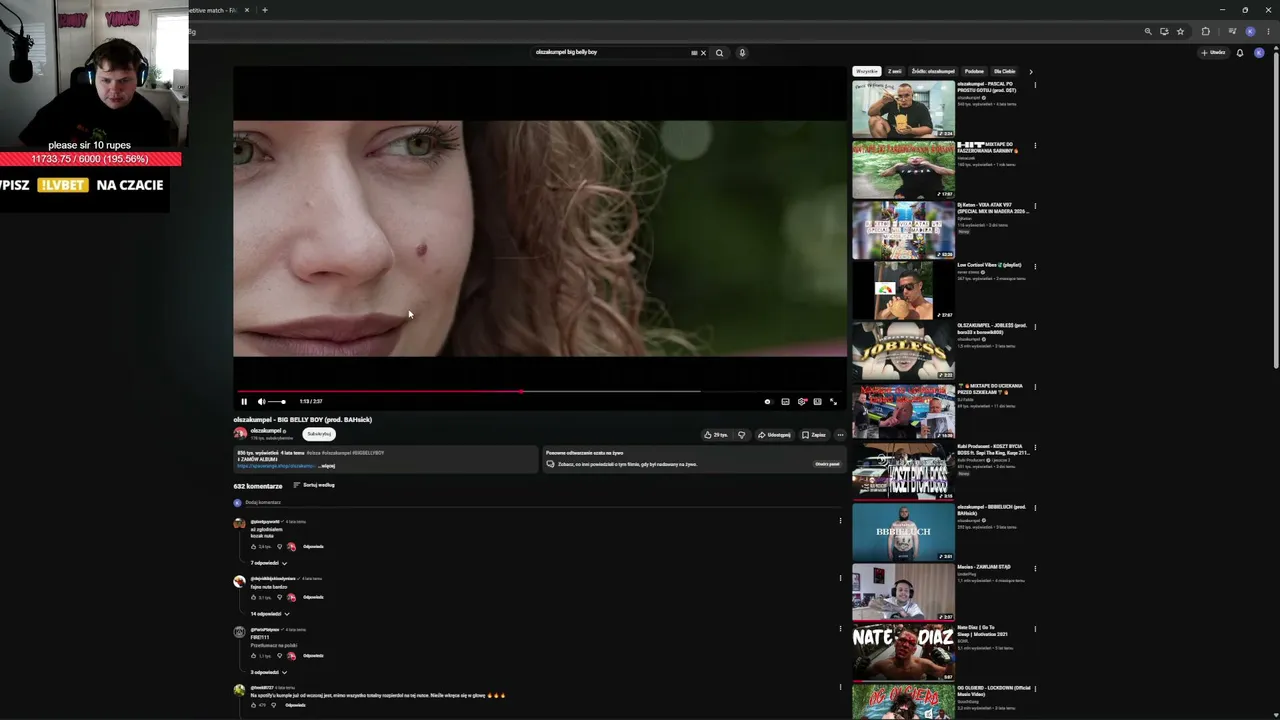Open the Utwórz create button
Viewport: 1280px width, 720px height.
(x=1214, y=53)
